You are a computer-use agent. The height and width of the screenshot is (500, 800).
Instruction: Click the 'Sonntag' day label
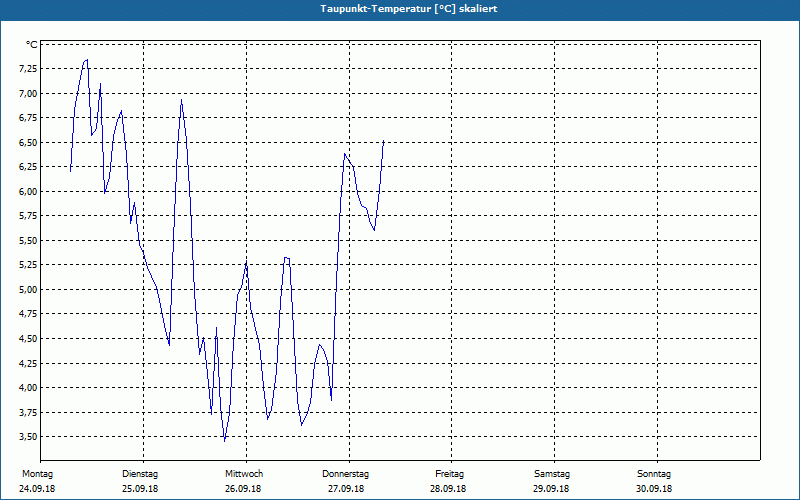point(654,474)
